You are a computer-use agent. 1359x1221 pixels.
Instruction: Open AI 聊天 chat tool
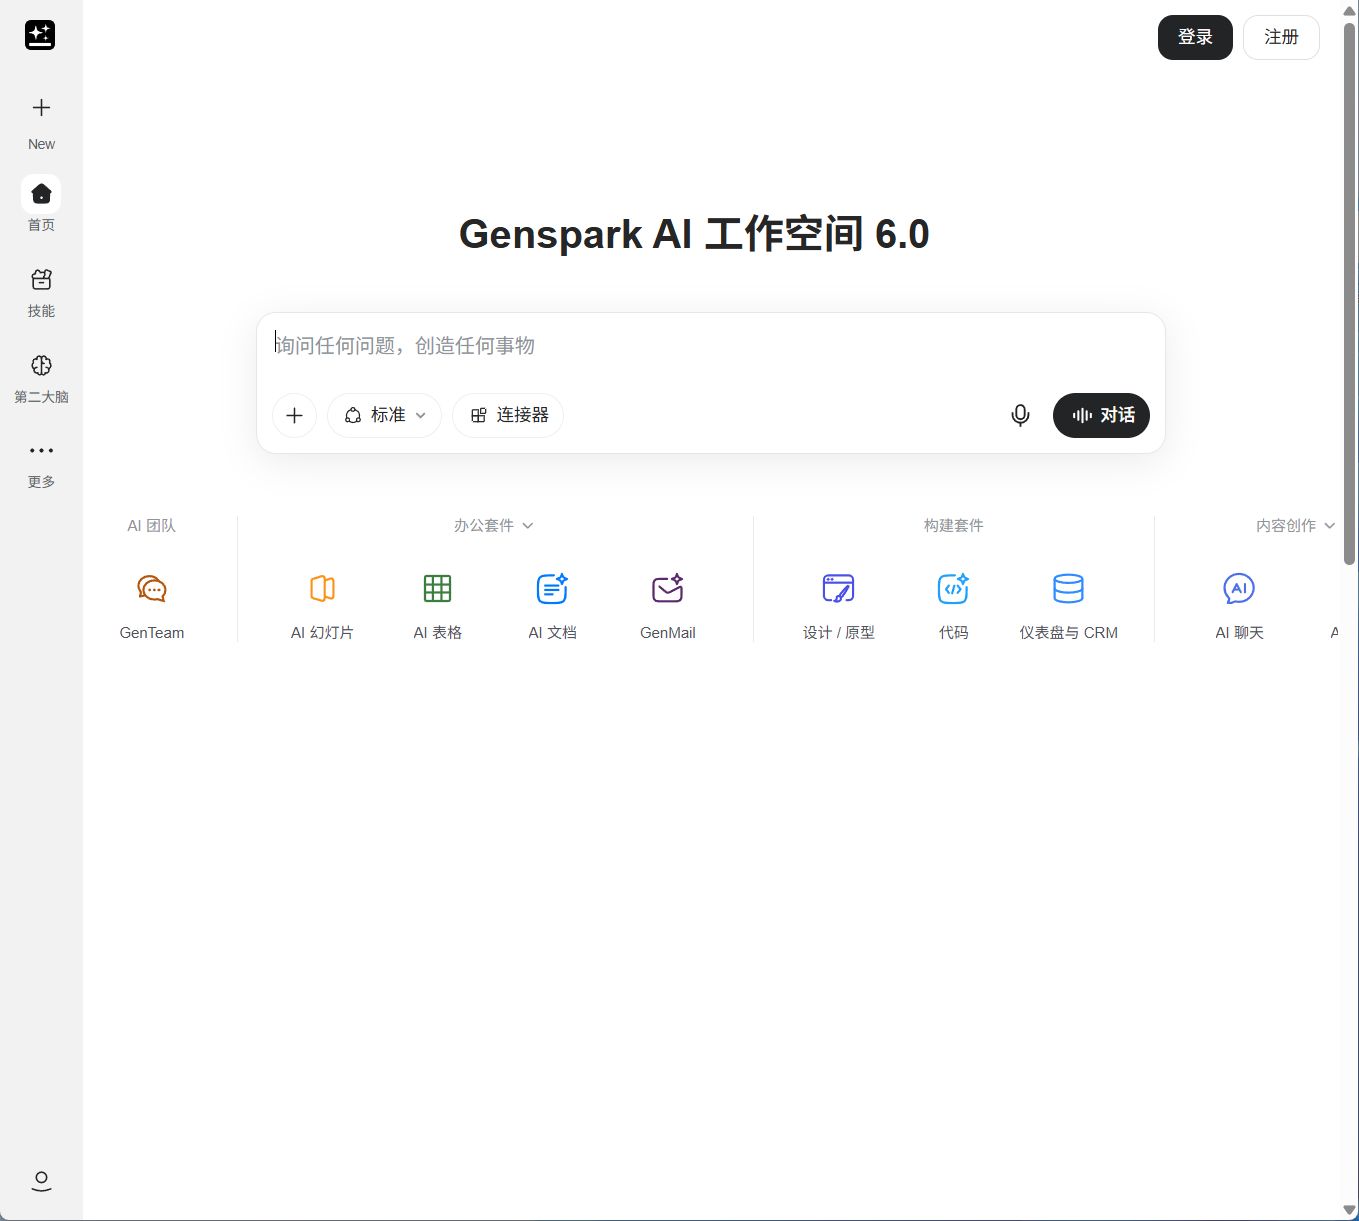[x=1239, y=606]
